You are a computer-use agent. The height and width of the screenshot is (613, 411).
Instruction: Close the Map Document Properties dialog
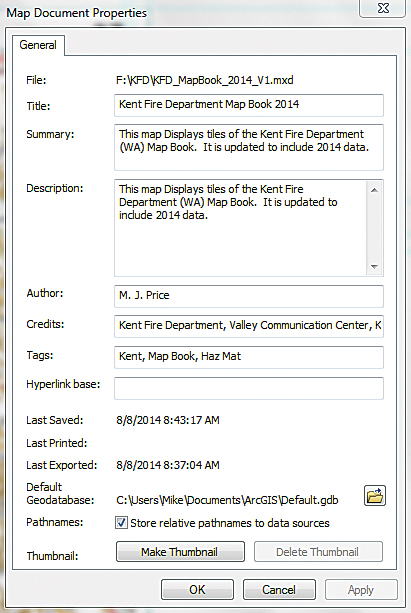[383, 8]
